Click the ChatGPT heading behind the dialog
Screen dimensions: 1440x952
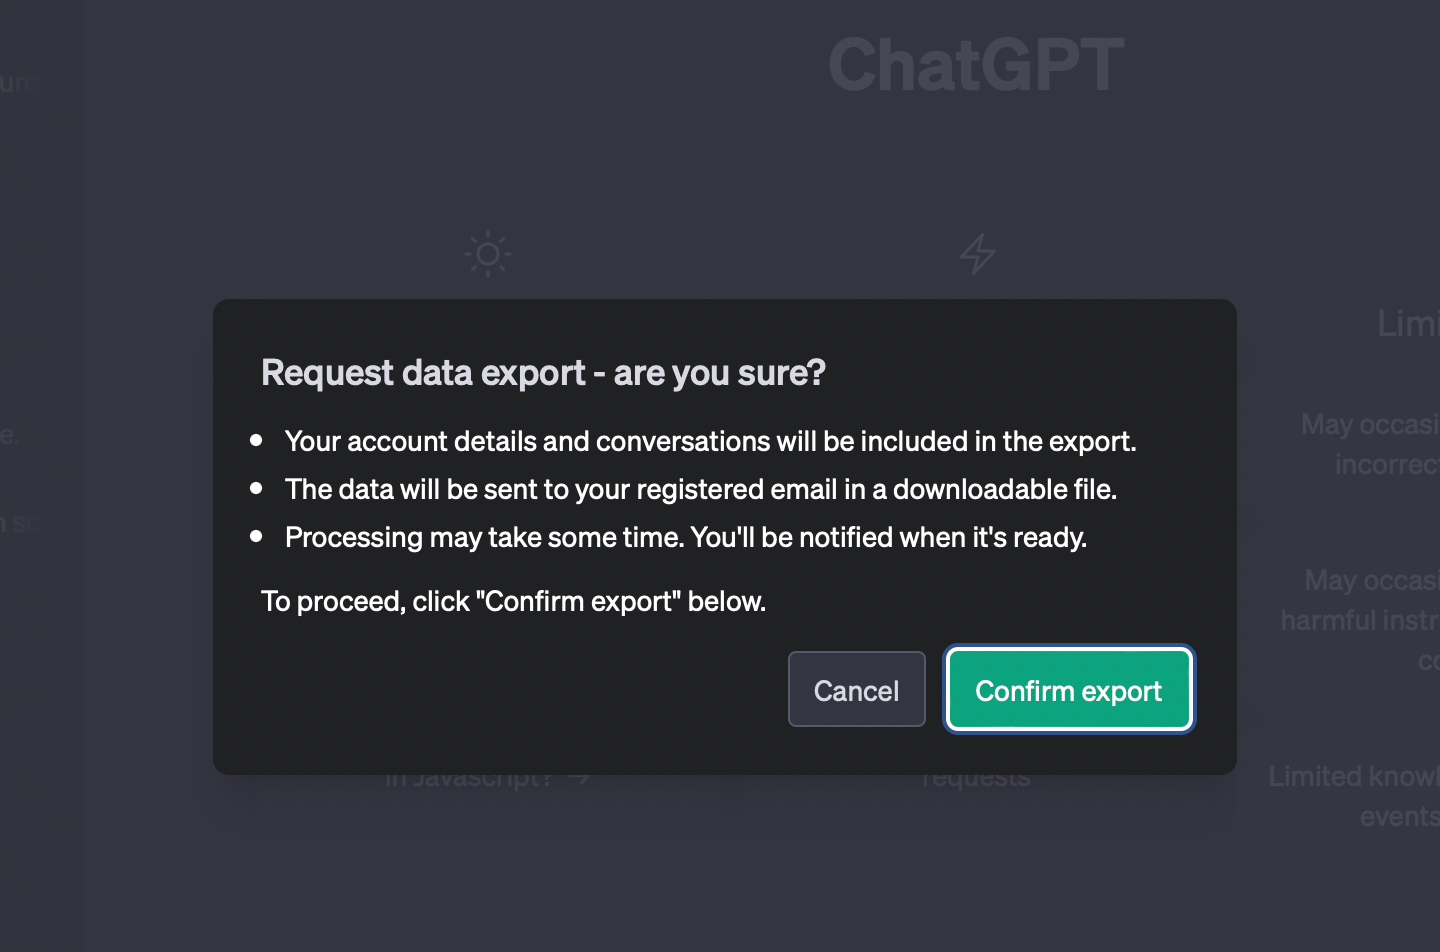coord(976,66)
